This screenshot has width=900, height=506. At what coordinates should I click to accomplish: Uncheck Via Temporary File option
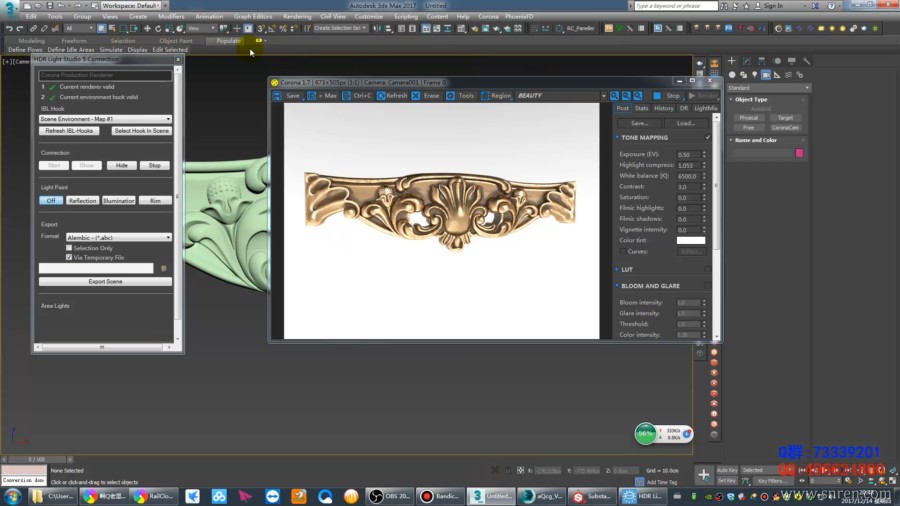coord(69,258)
